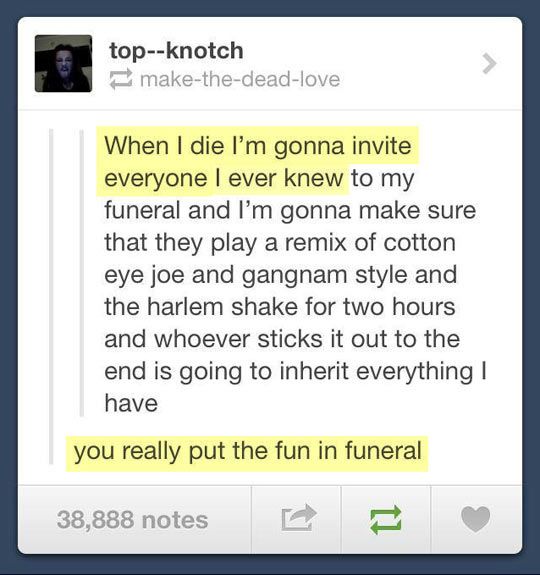View the 38,888 notes list
Screen dimensions: 540x575
click(x=132, y=520)
